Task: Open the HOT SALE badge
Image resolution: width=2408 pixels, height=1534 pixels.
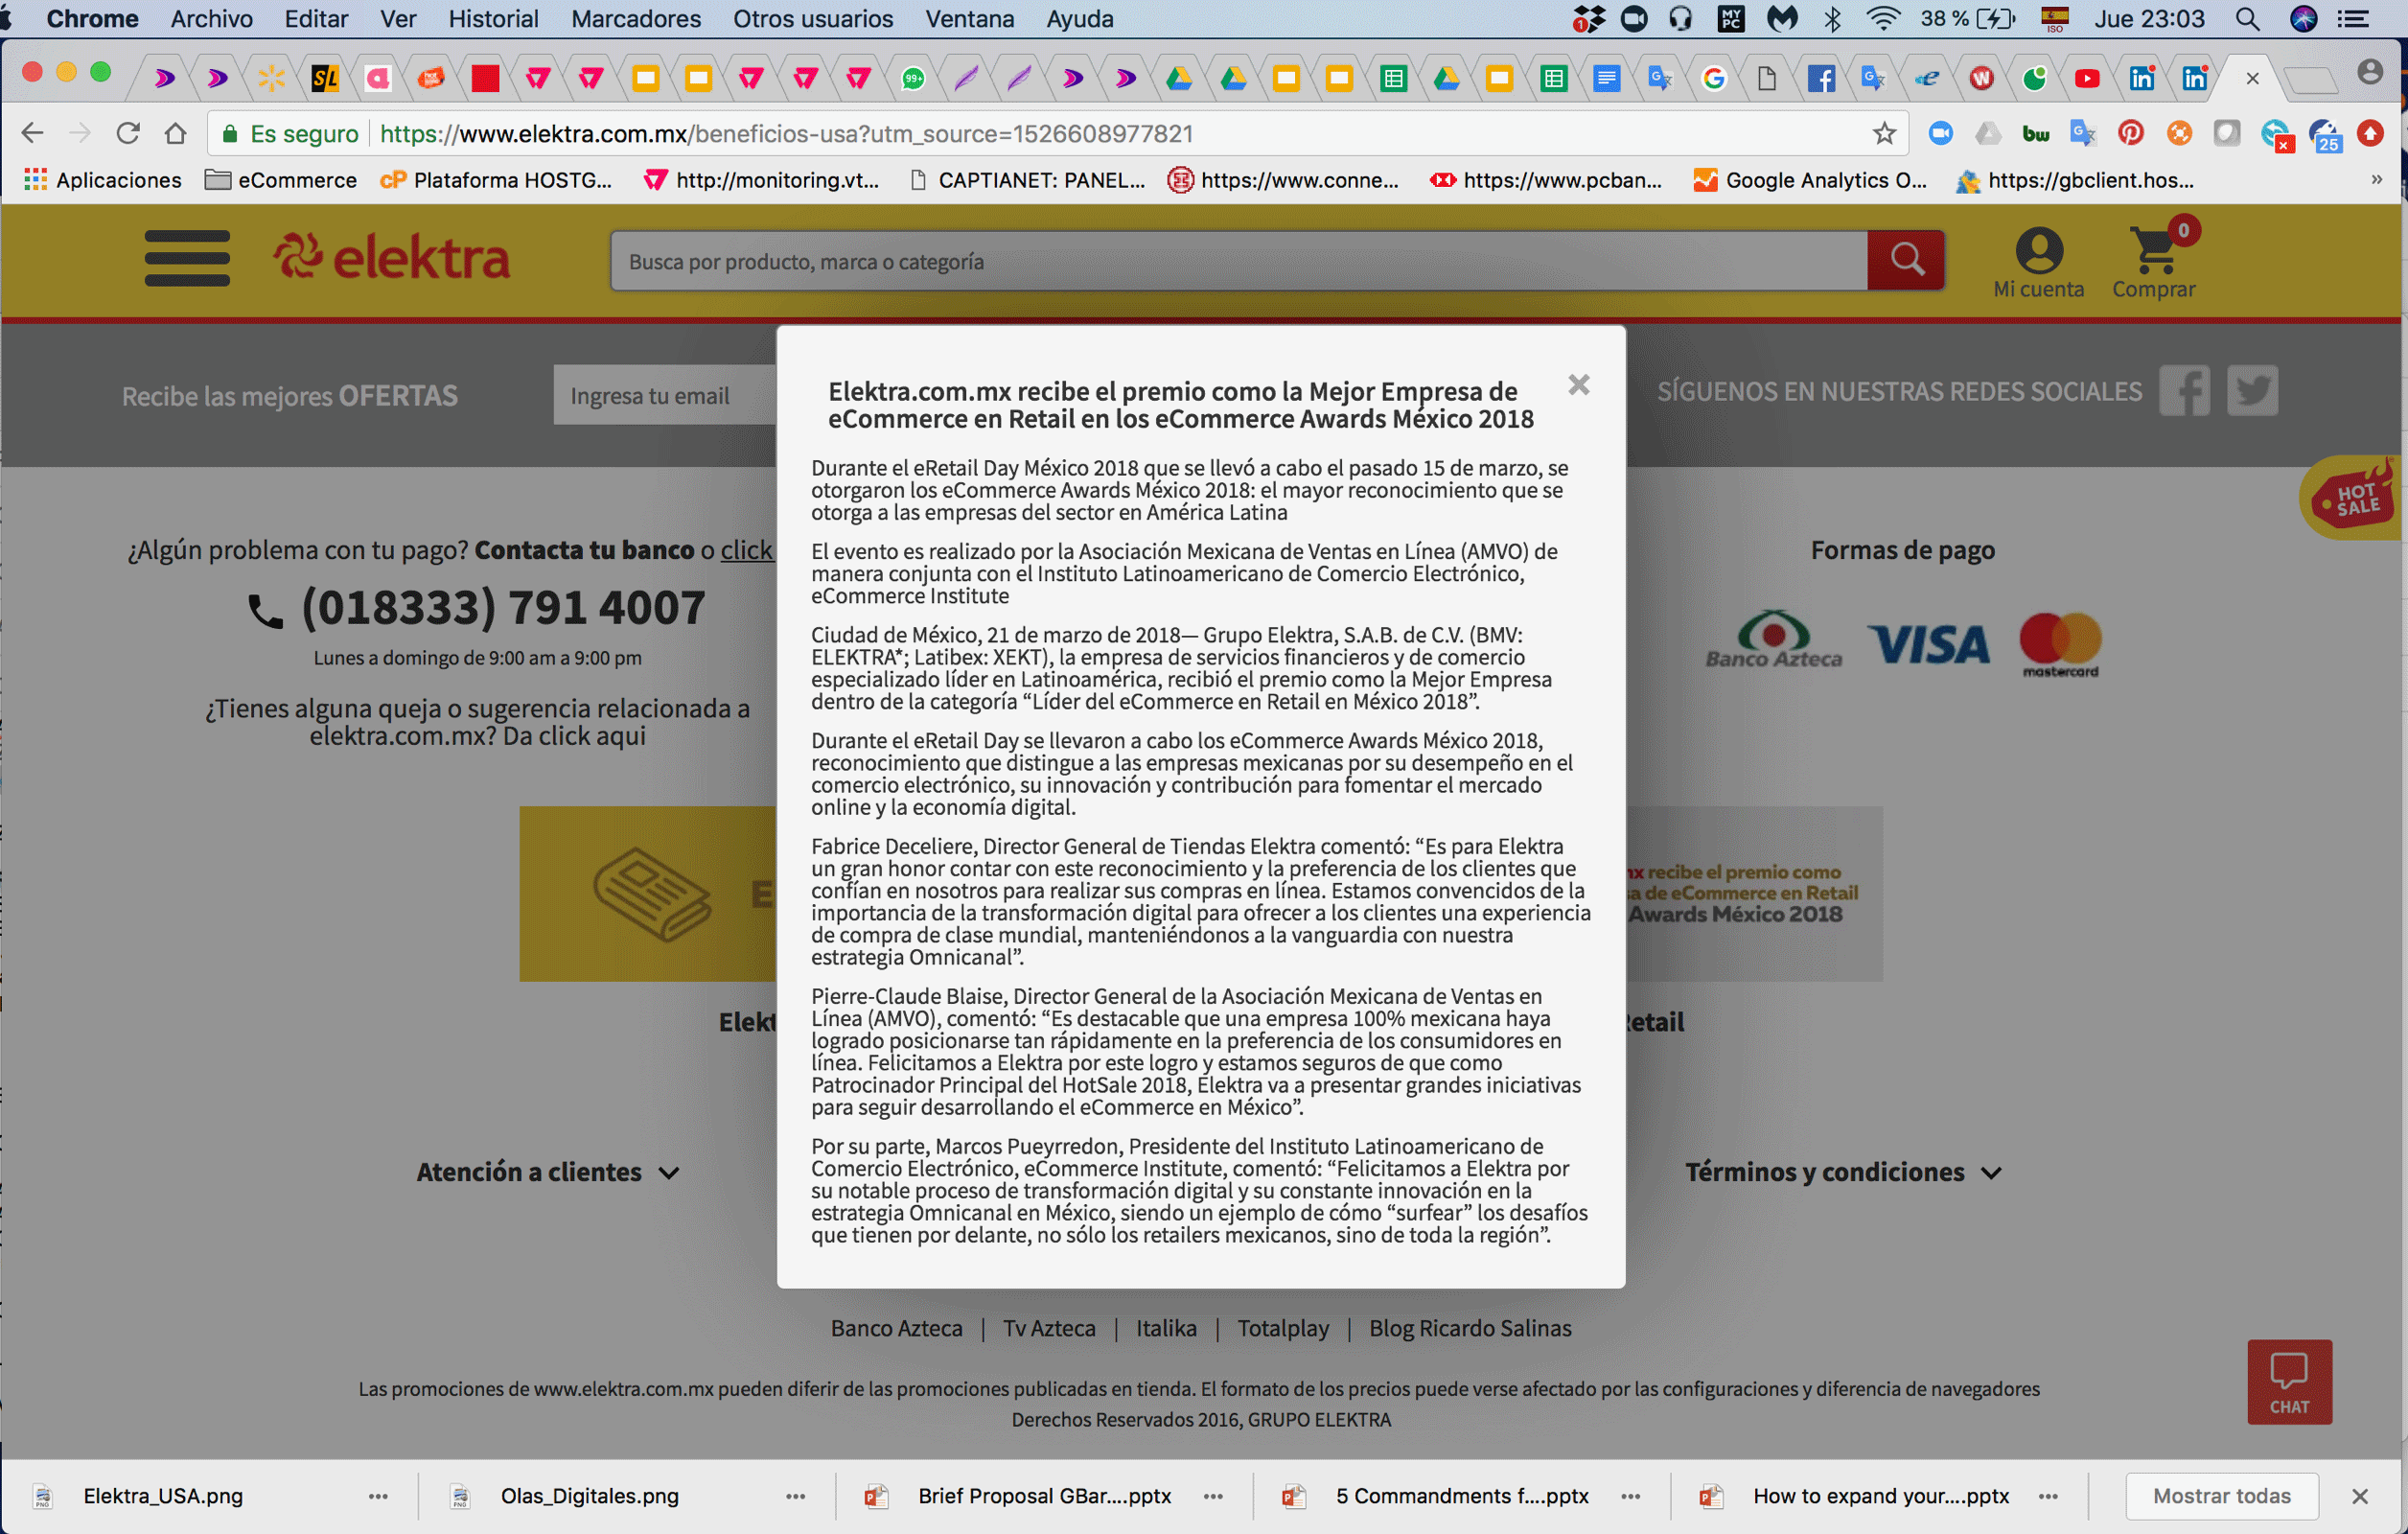Action: click(2355, 498)
